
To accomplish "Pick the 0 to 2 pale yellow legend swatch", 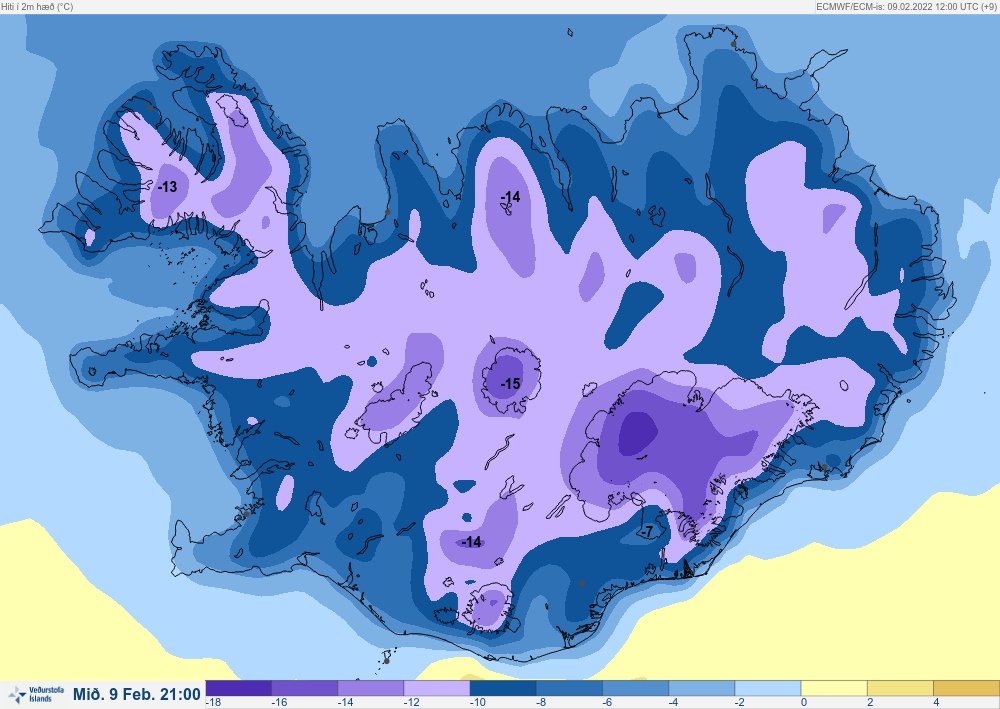I will click(x=834, y=688).
